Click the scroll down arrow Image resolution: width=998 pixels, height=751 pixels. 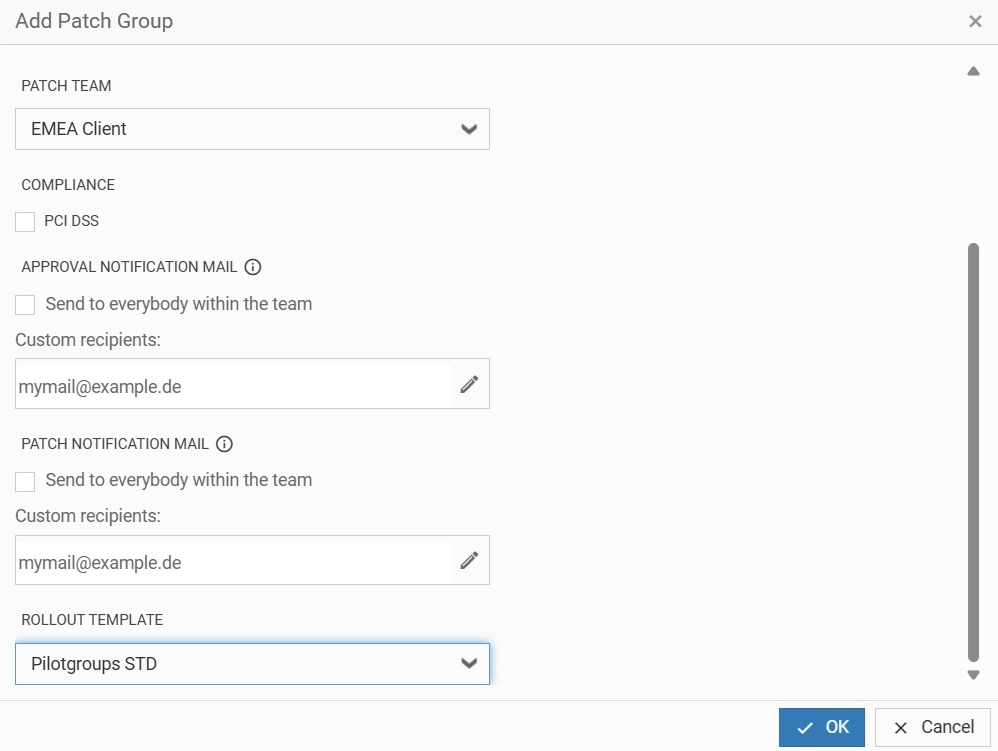973,676
